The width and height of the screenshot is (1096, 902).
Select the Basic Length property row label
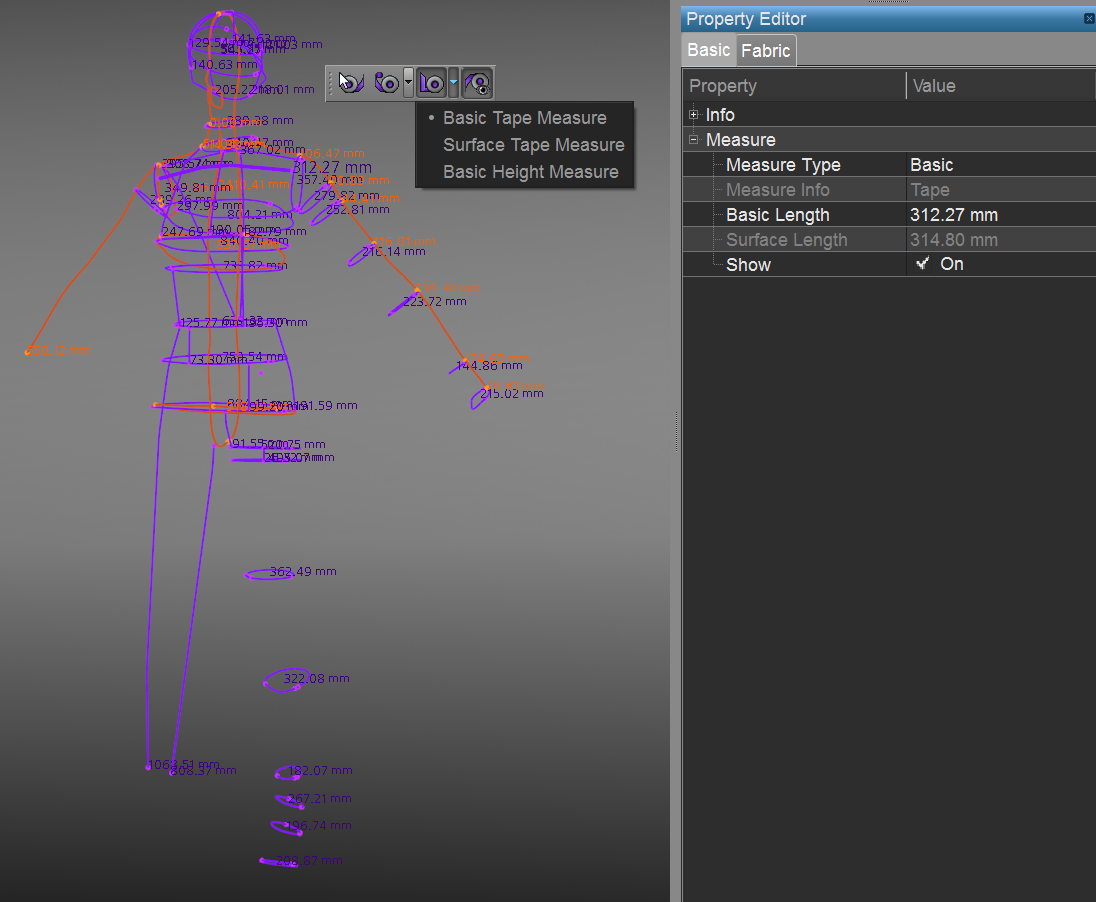click(x=777, y=215)
